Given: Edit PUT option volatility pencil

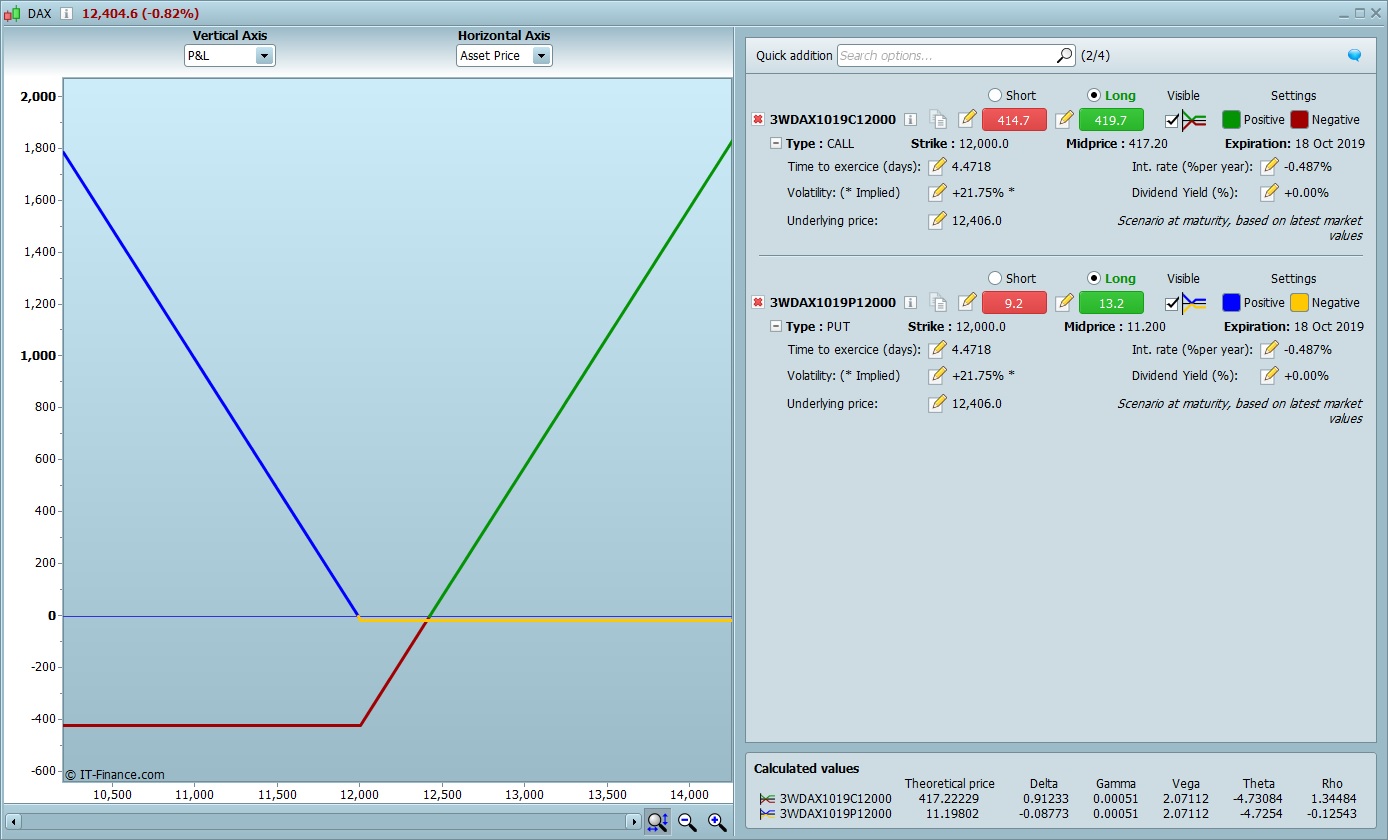Looking at the screenshot, I should (x=937, y=375).
